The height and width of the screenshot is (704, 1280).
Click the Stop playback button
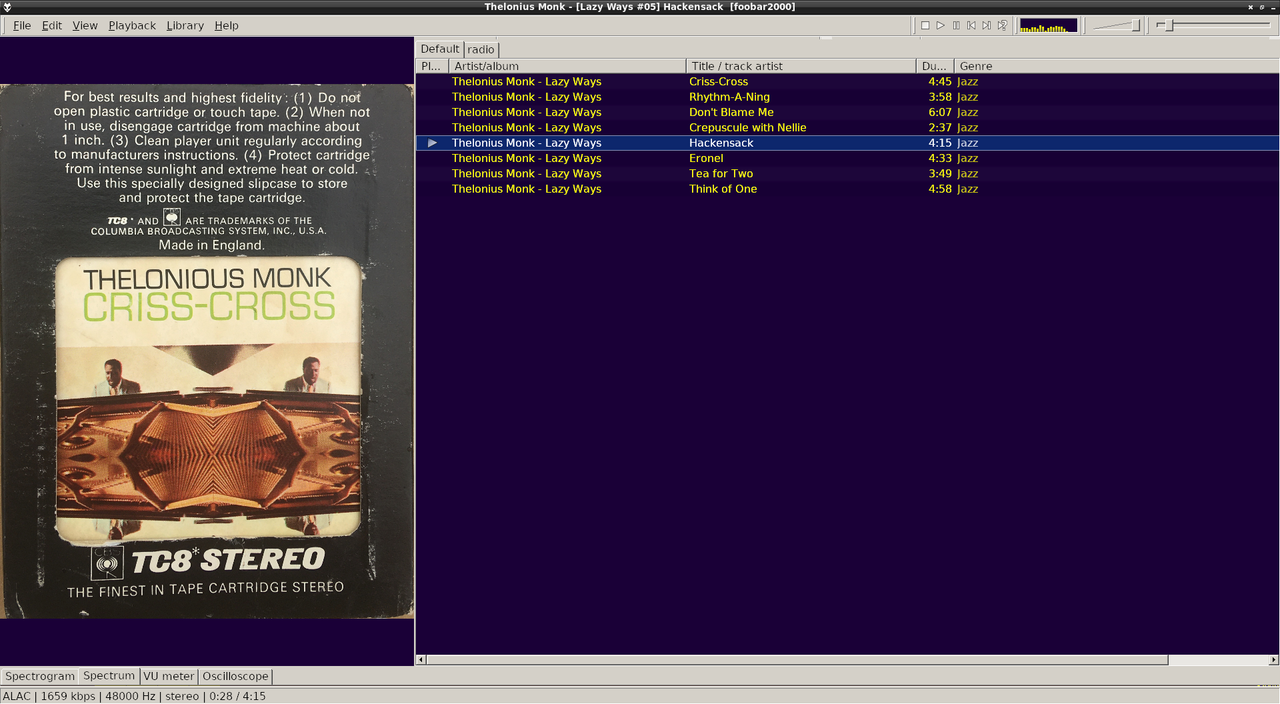point(925,25)
